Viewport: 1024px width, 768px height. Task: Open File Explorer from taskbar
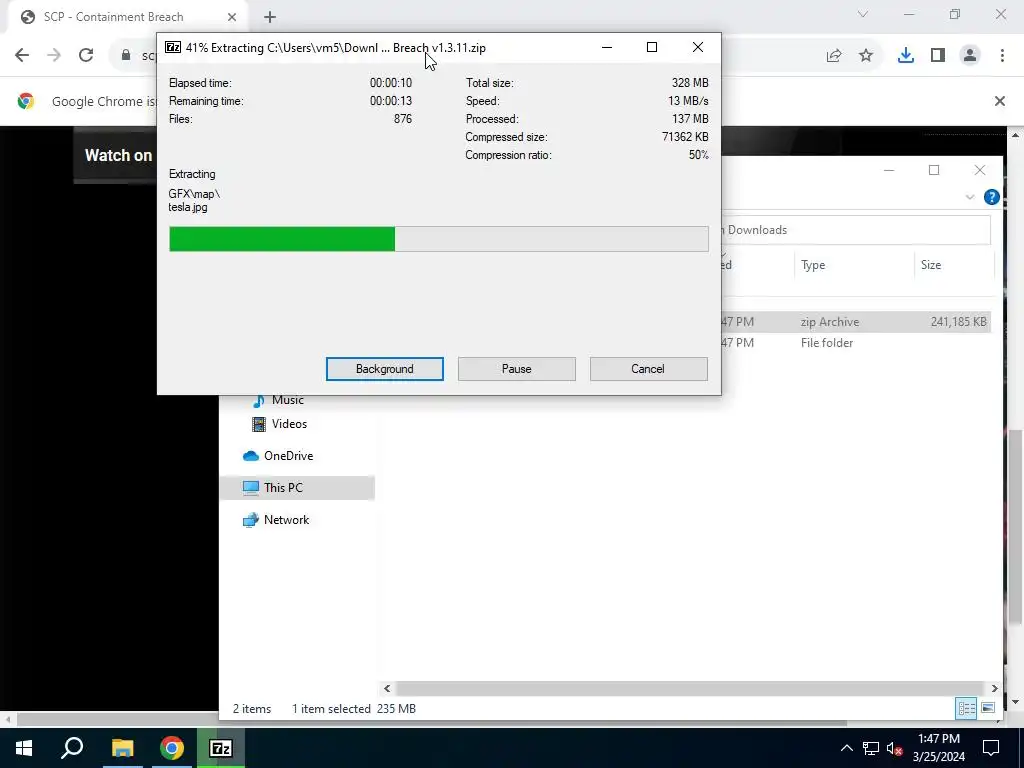click(x=122, y=748)
